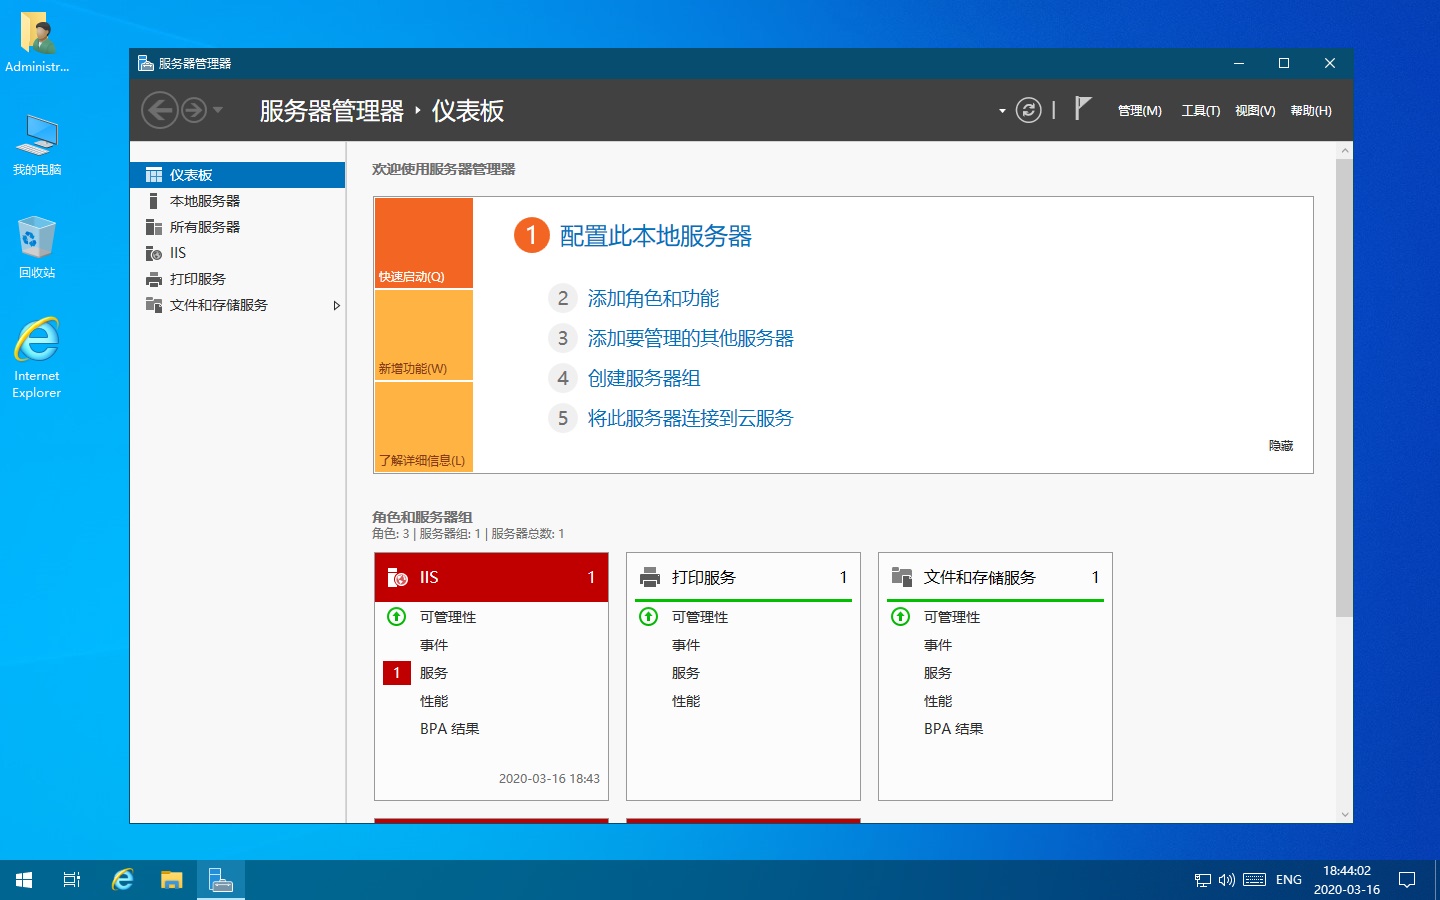The width and height of the screenshot is (1440, 900).
Task: Click the IIS icon in the sidebar
Action: pos(154,253)
